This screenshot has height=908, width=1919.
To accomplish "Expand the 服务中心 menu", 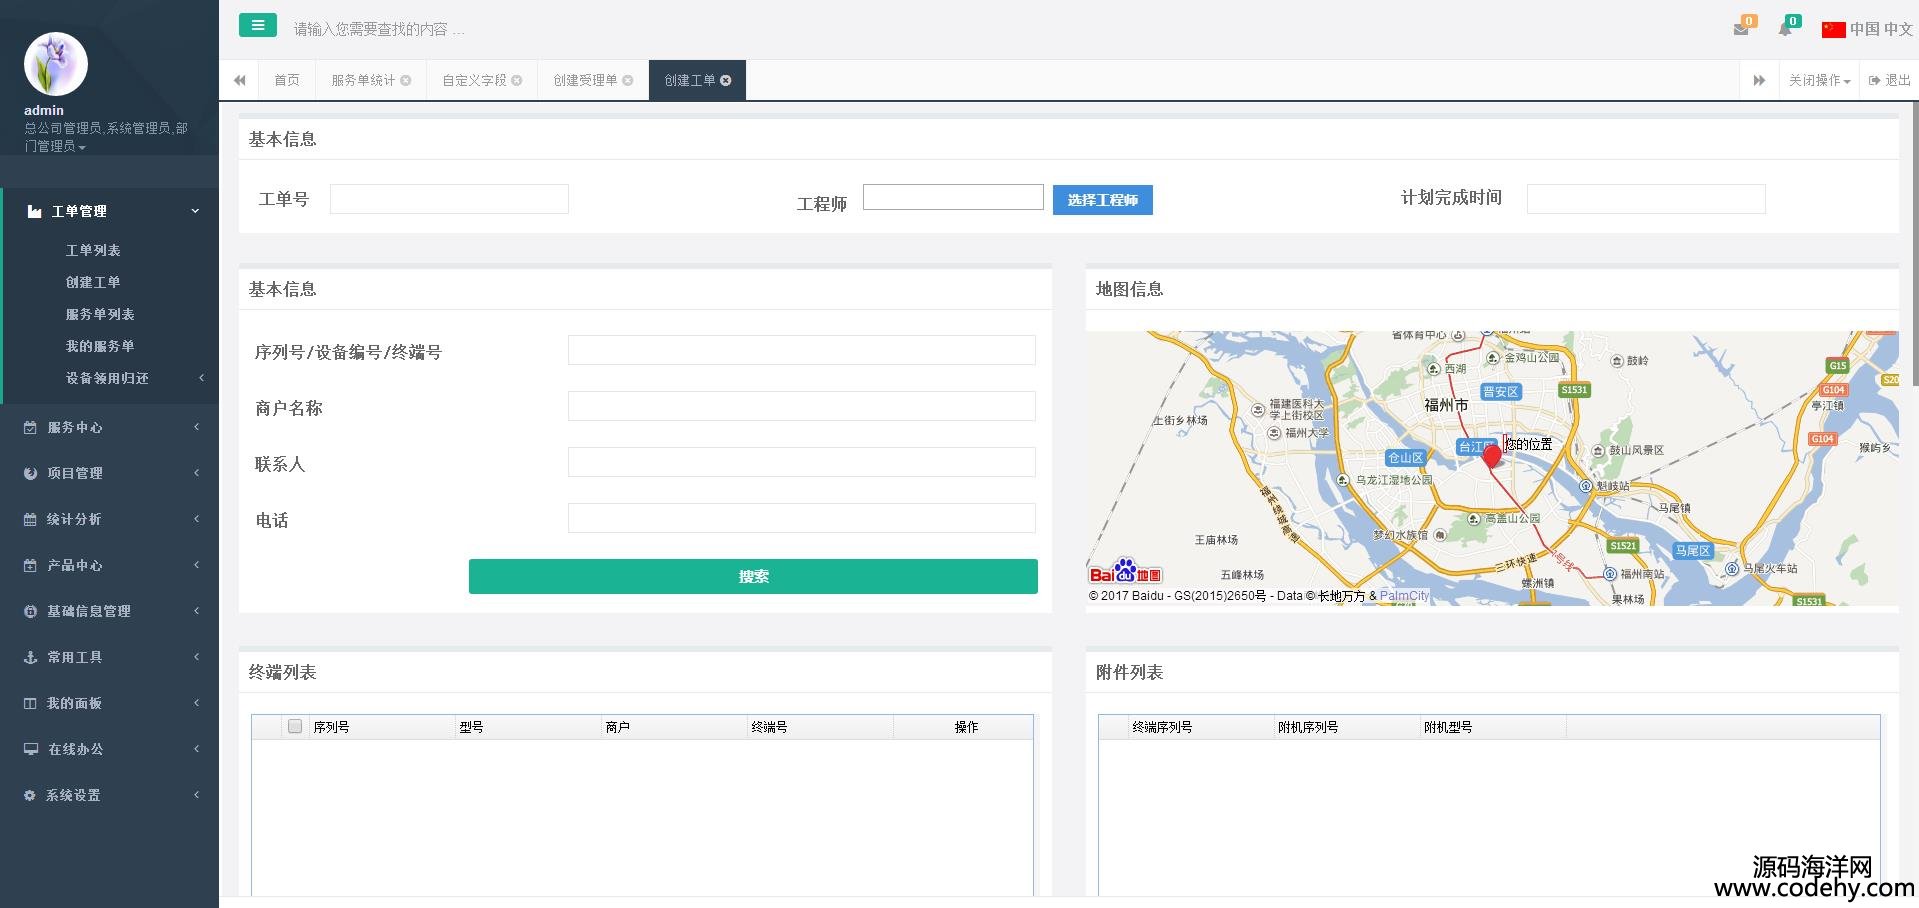I will pyautogui.click(x=110, y=427).
